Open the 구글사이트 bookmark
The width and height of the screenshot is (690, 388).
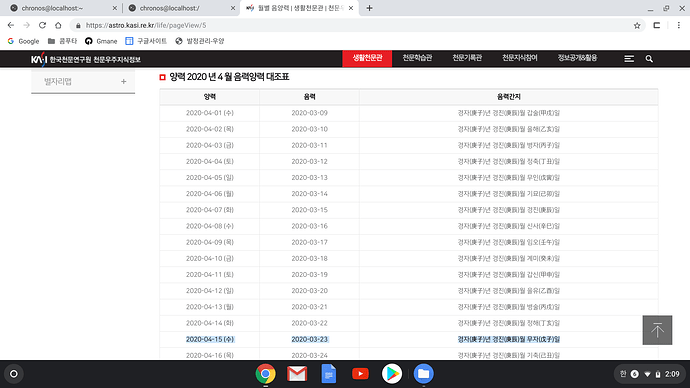pyautogui.click(x=146, y=41)
